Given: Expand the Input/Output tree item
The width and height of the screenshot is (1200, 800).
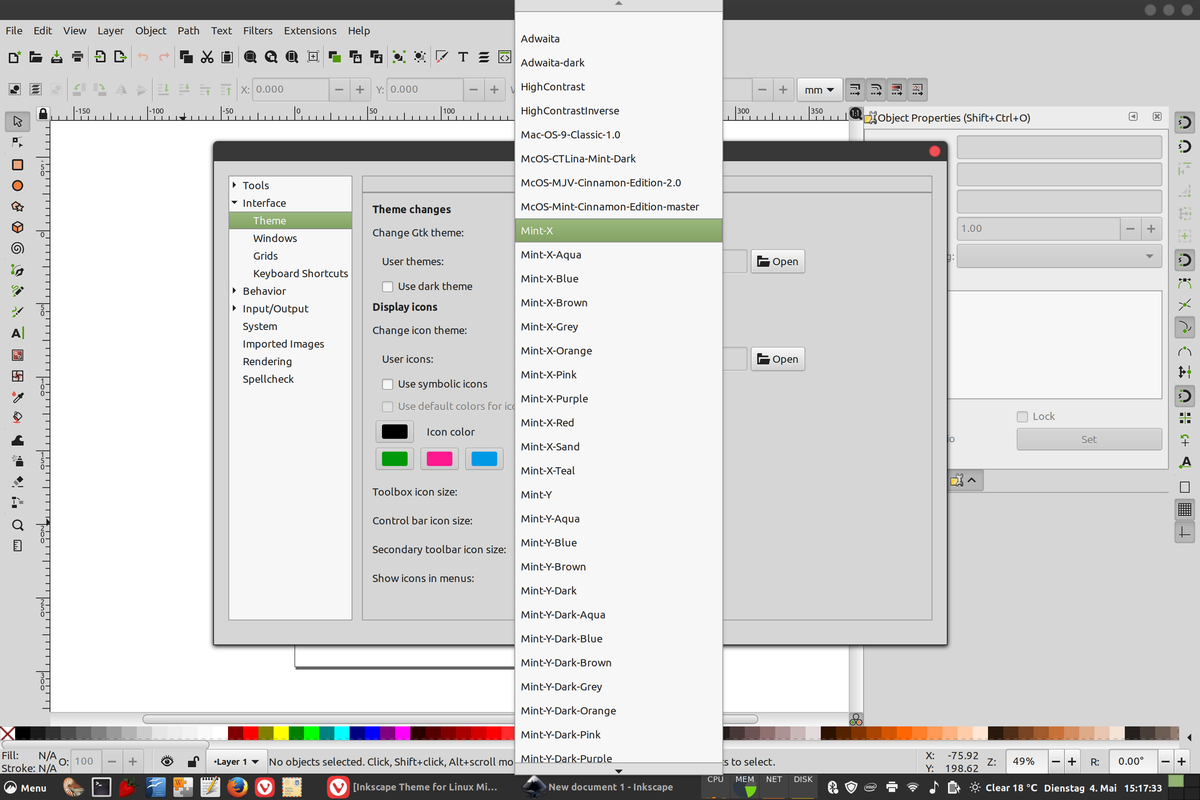Looking at the screenshot, I should pyautogui.click(x=234, y=309).
